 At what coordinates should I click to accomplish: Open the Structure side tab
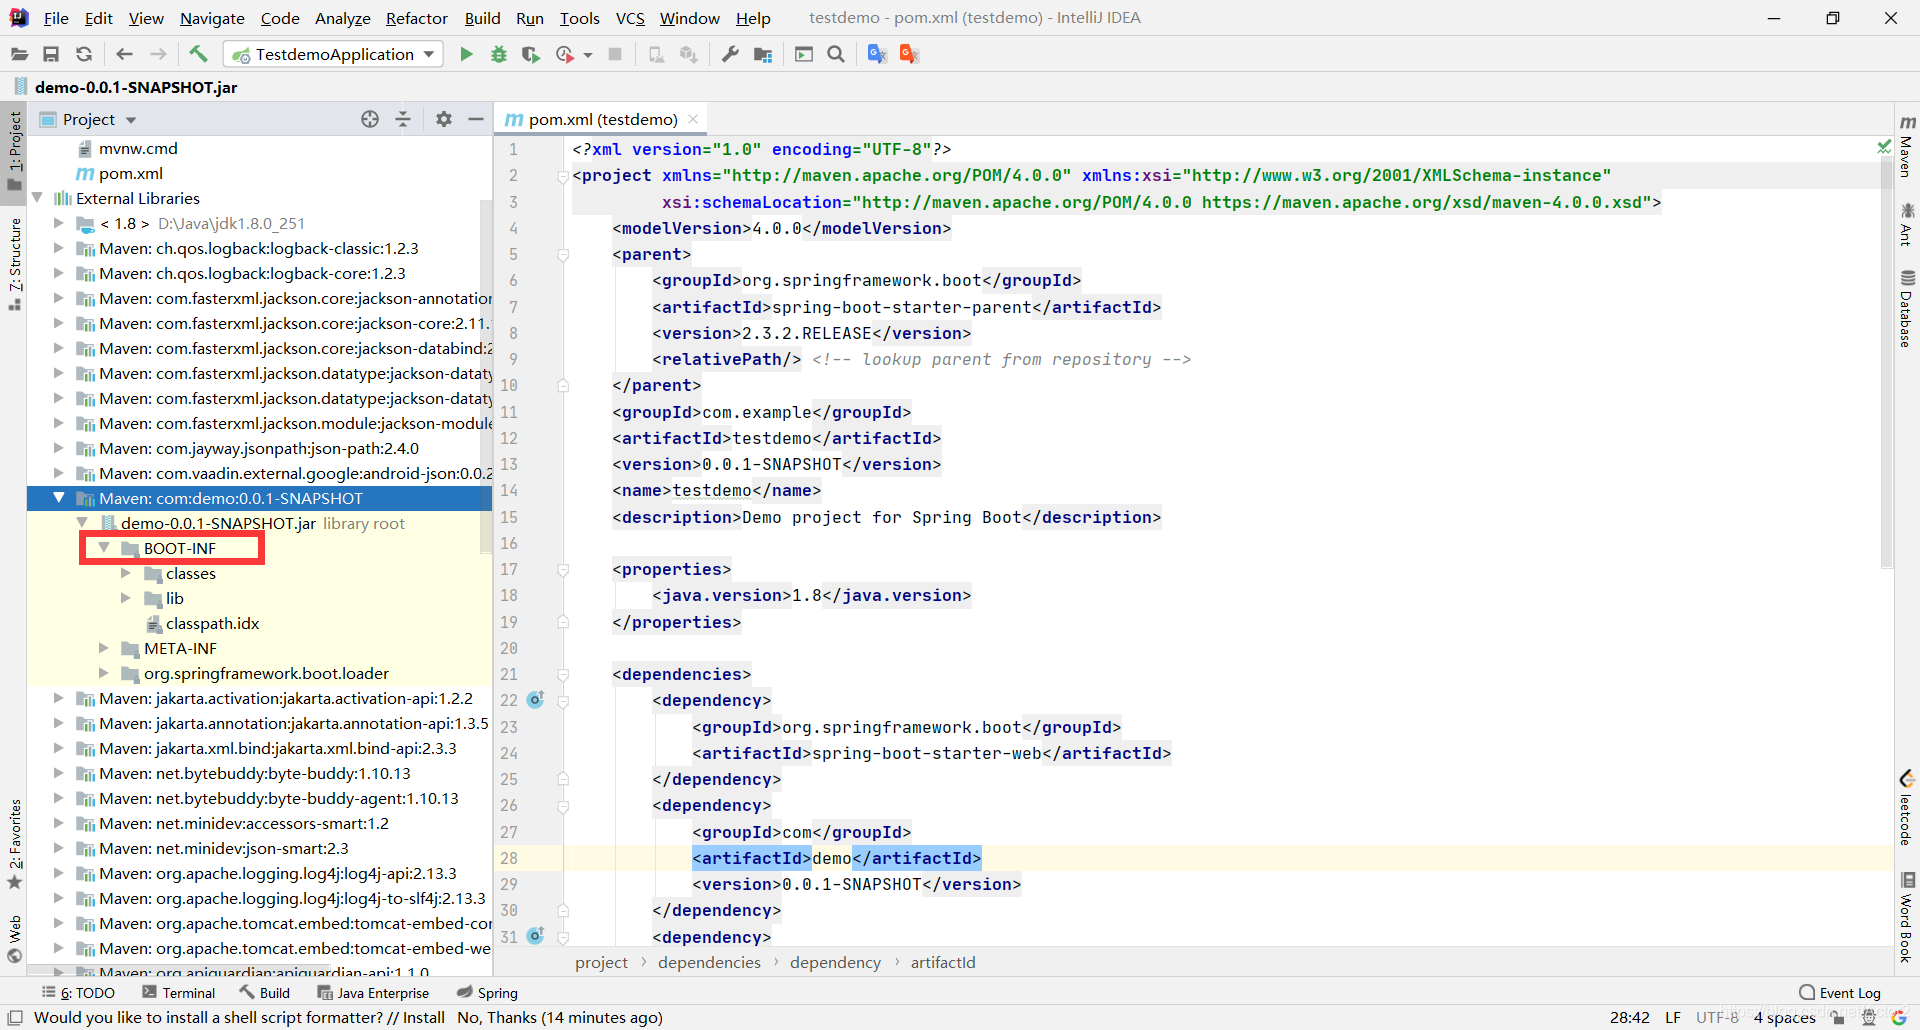14,264
